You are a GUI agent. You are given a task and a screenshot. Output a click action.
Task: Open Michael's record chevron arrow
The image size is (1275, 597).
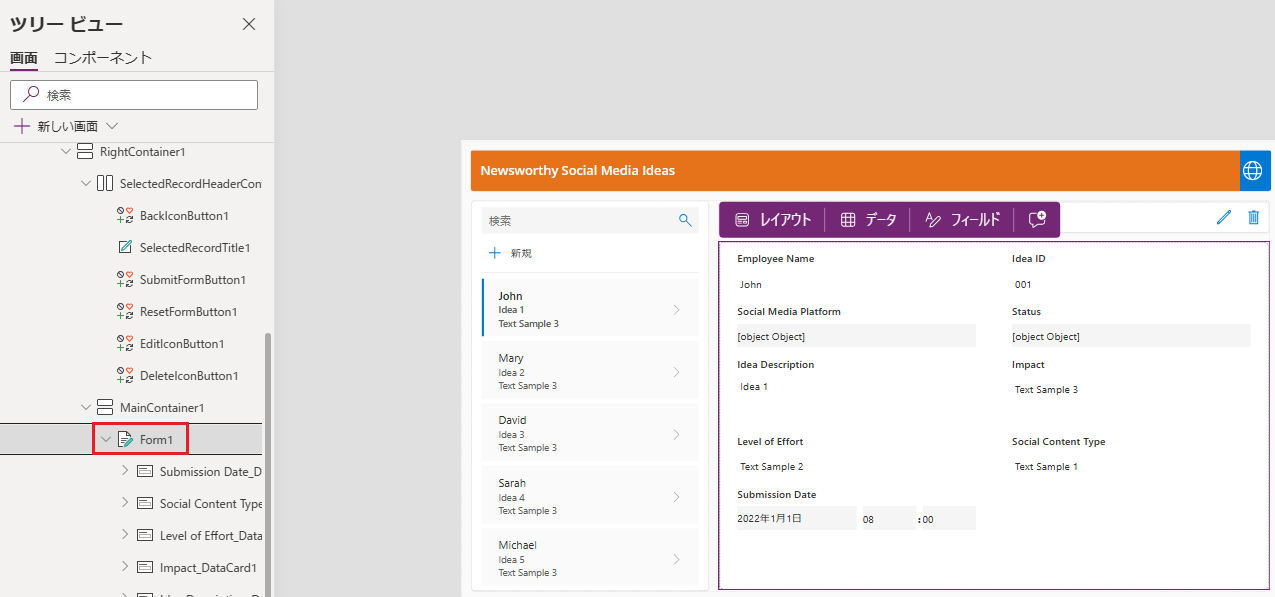[676, 559]
